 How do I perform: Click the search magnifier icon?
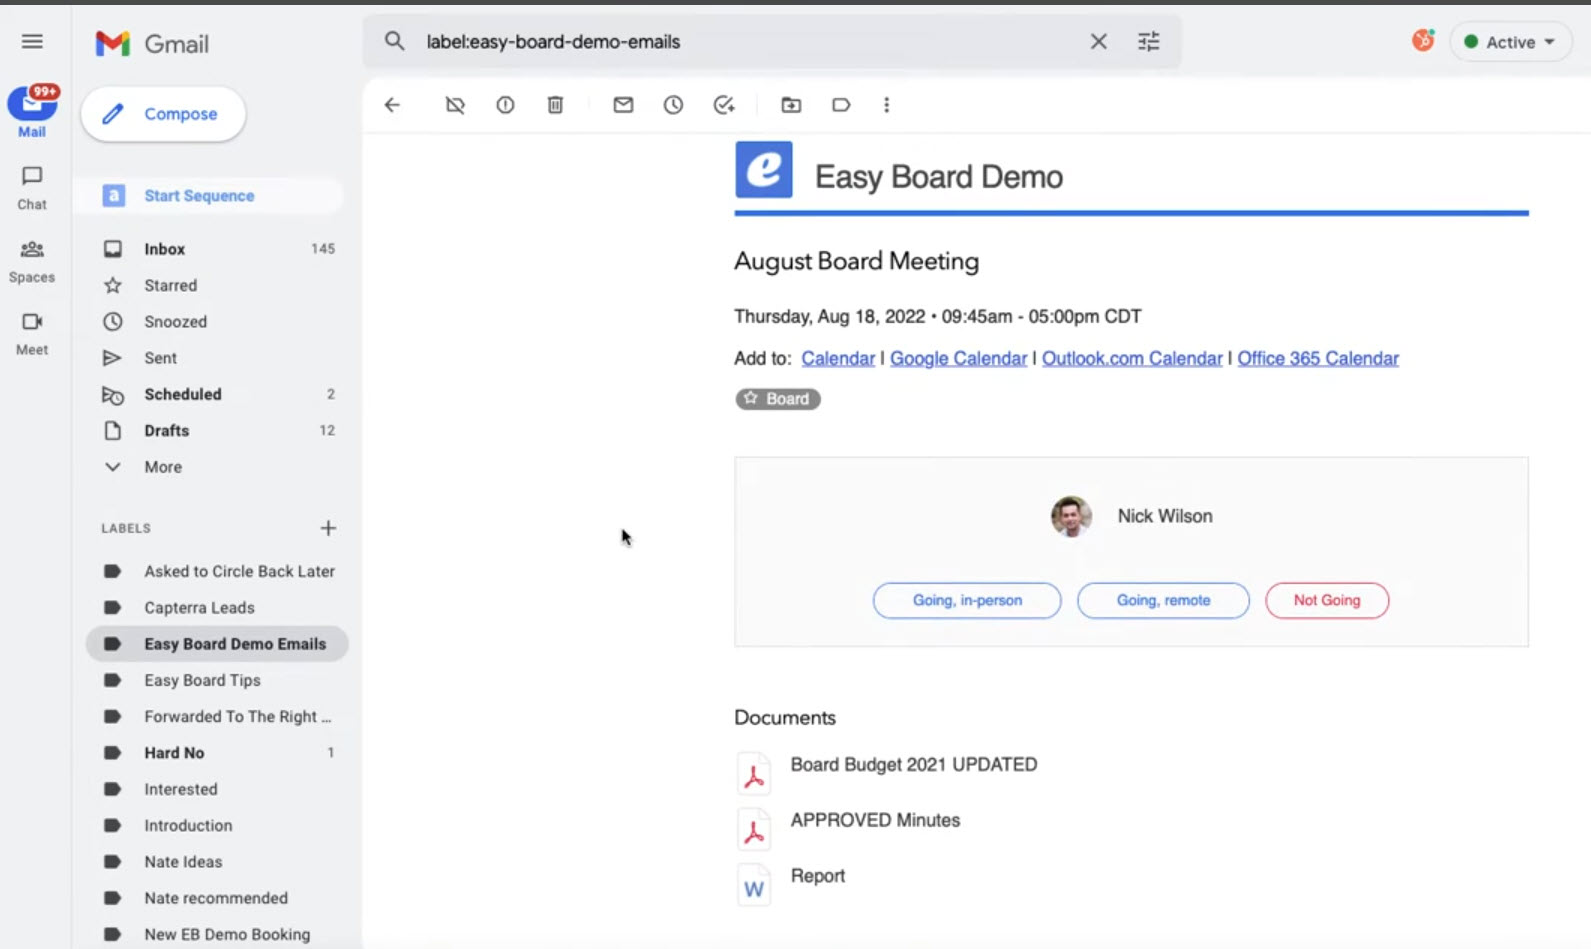(x=395, y=41)
